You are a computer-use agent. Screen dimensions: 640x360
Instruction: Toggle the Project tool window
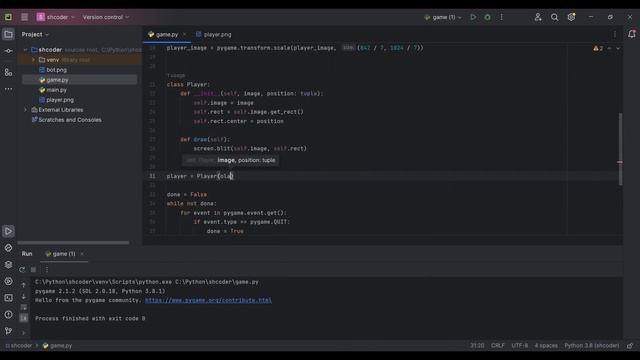(8, 34)
